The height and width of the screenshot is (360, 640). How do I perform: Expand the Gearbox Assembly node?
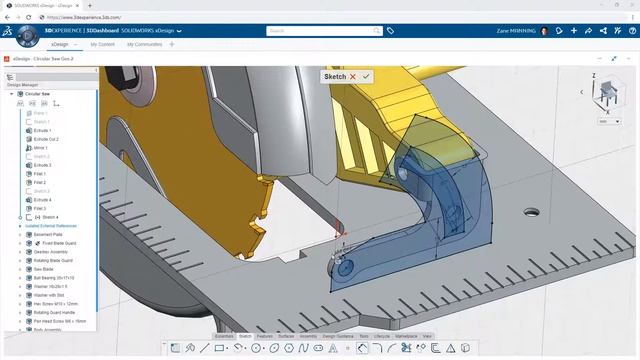pyautogui.click(x=20, y=252)
